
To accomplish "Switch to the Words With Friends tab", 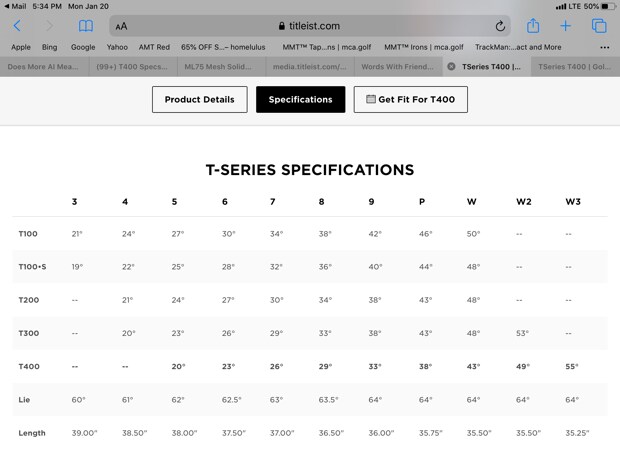I will [398, 67].
